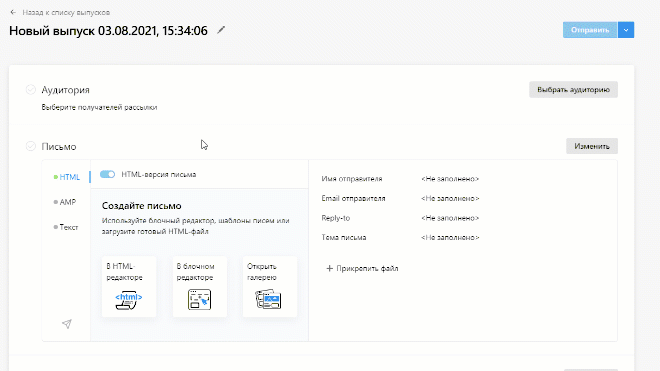Click the plus icon next to Прикрепить файл
The height and width of the screenshot is (371, 660).
330,268
